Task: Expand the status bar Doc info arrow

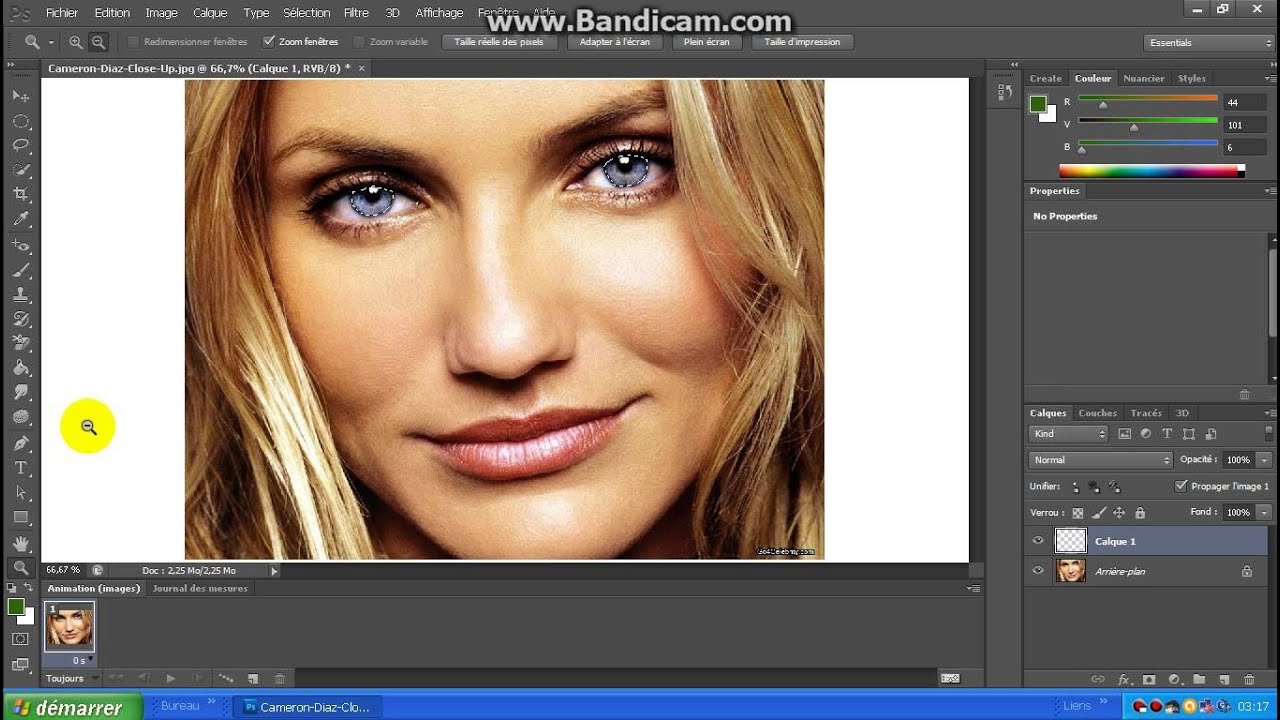Action: [x=274, y=571]
